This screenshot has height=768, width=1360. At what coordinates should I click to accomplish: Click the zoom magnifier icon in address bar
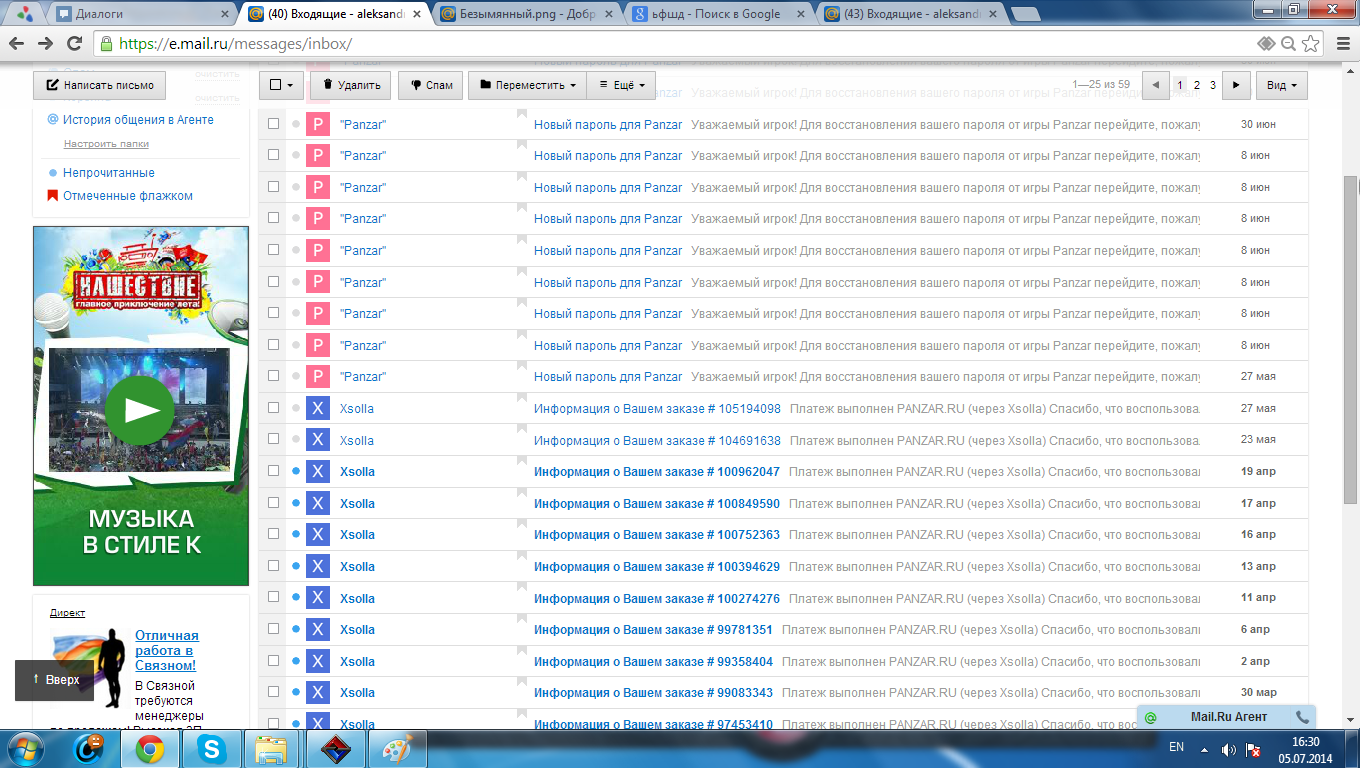1288,43
